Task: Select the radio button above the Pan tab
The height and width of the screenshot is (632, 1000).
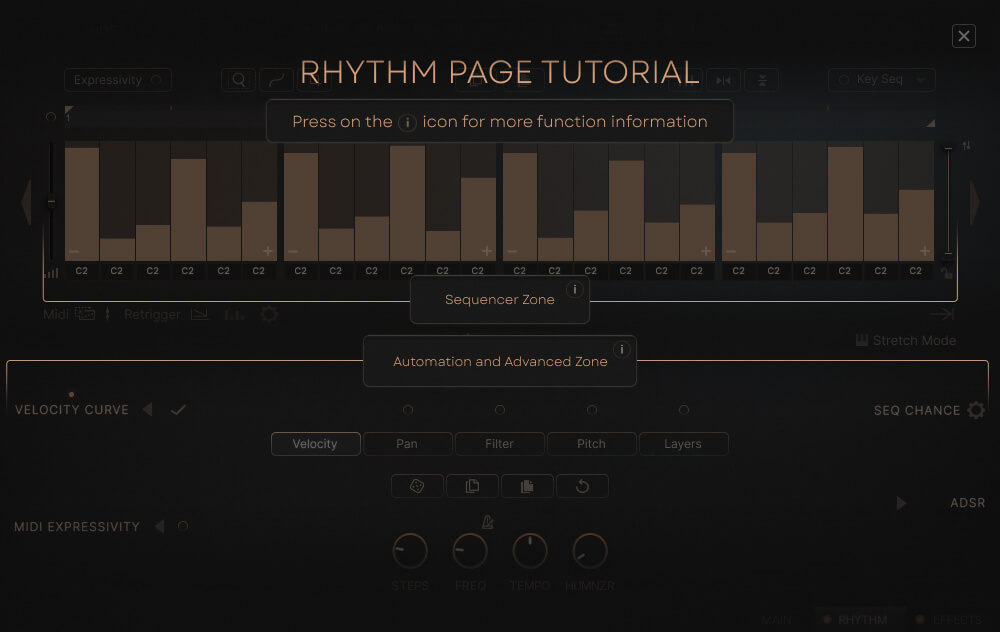Action: 408,409
